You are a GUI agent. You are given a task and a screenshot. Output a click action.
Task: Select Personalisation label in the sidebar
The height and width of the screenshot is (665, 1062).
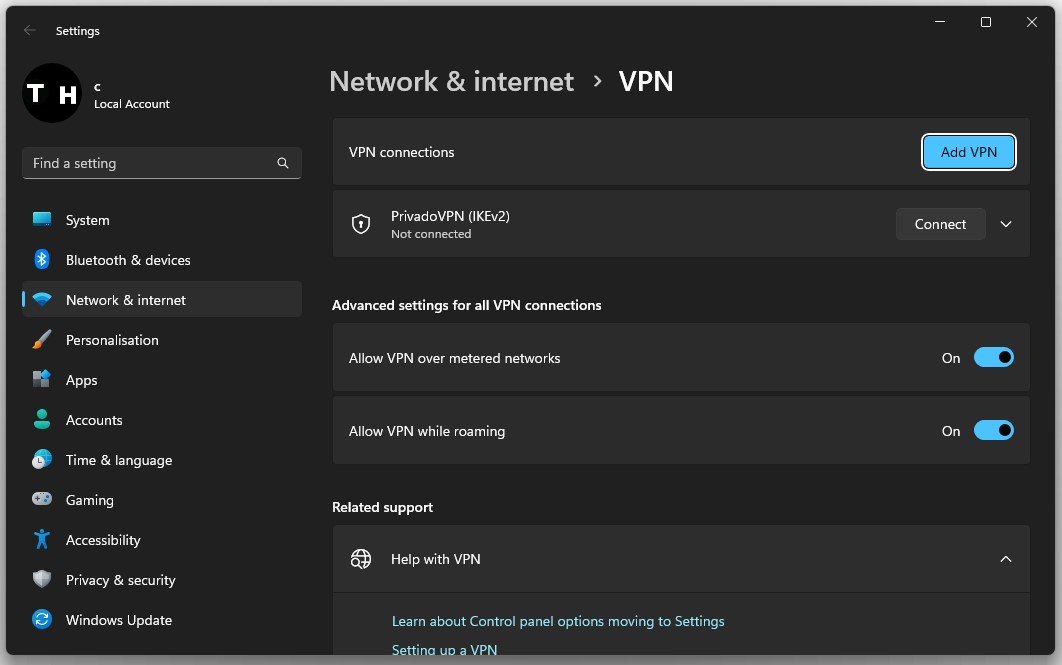point(112,340)
